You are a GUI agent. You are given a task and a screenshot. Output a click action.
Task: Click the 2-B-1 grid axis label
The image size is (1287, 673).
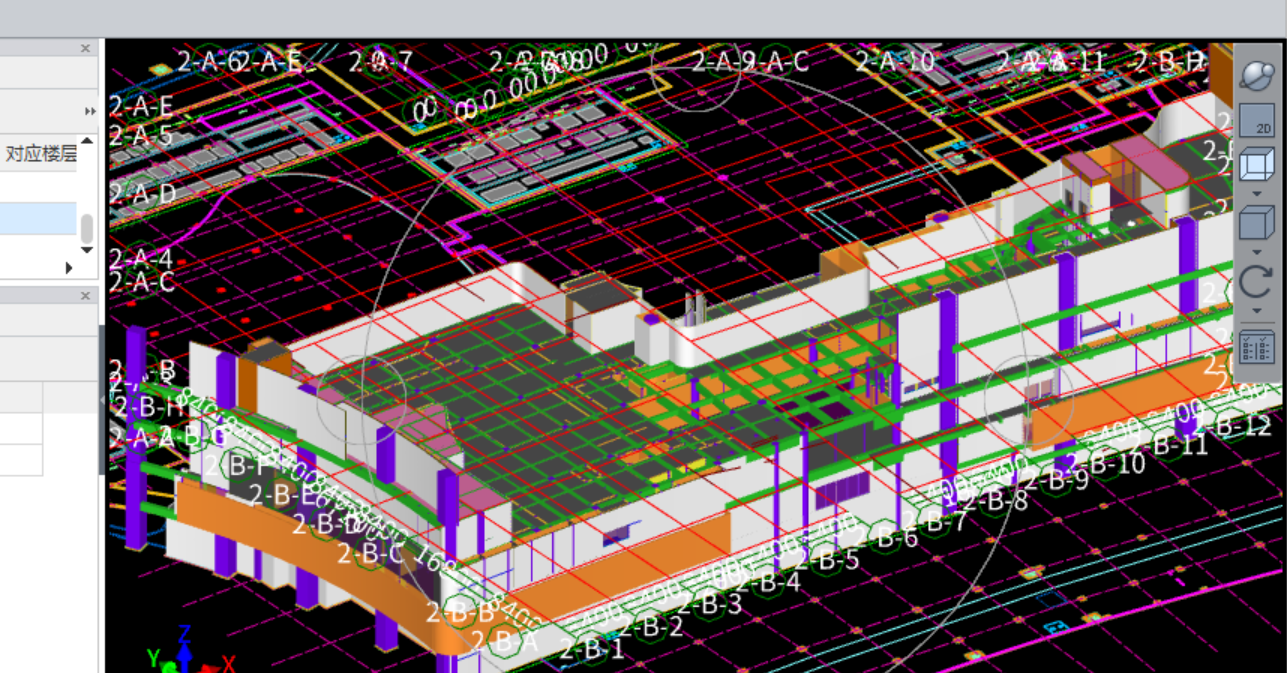(x=592, y=649)
